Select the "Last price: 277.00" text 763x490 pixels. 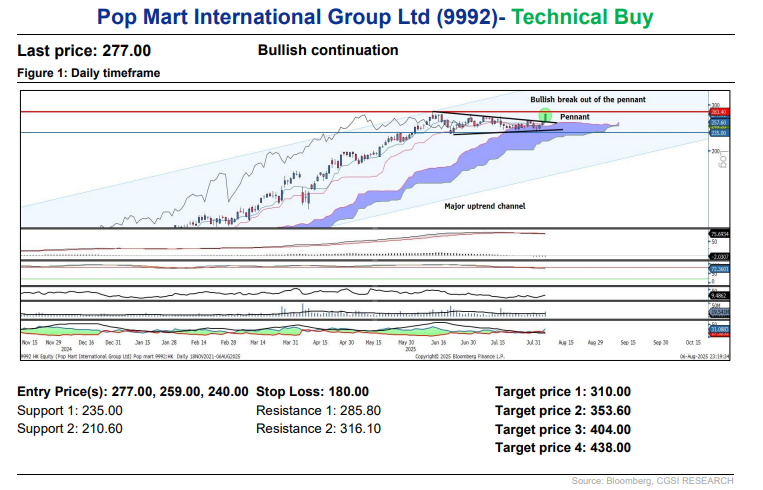click(x=84, y=51)
